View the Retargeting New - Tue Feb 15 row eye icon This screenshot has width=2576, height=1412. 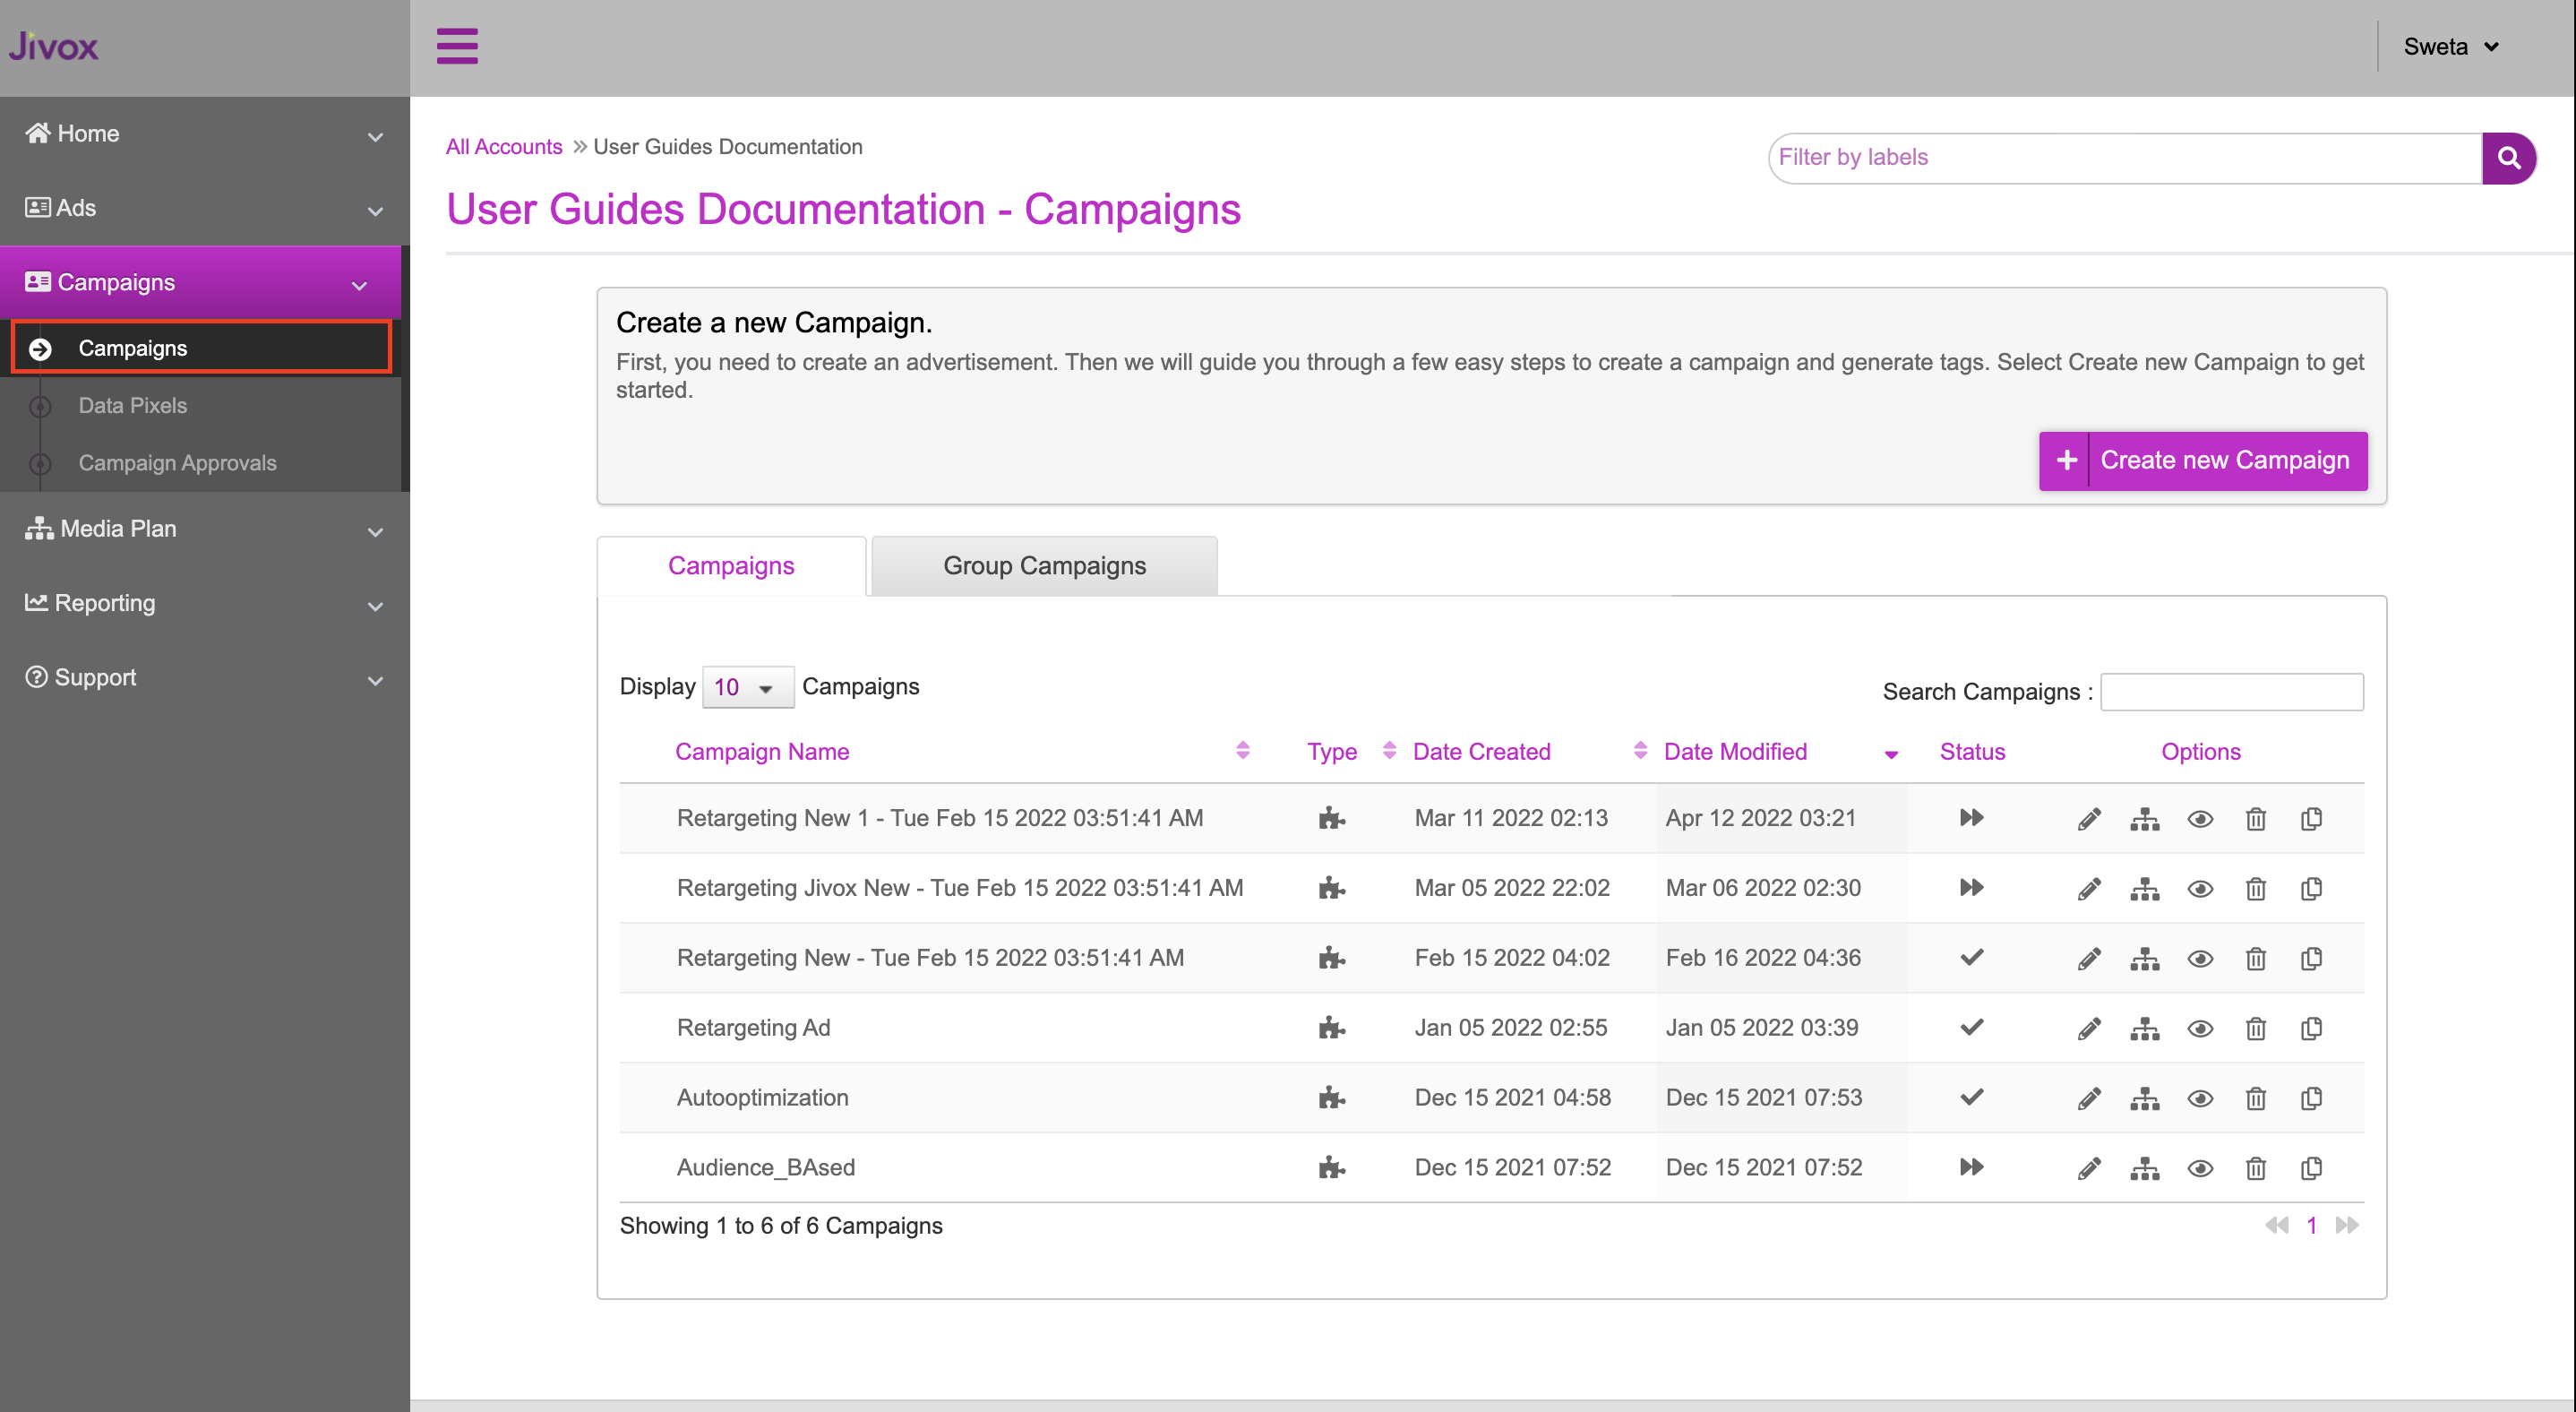point(2200,960)
